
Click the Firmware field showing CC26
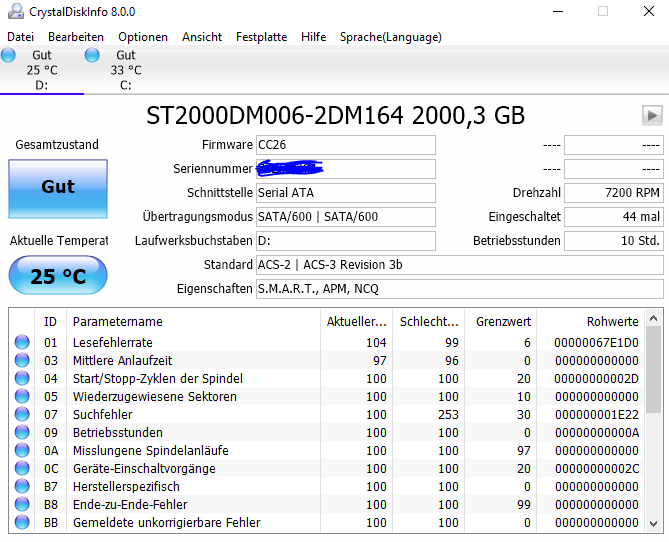pos(346,145)
